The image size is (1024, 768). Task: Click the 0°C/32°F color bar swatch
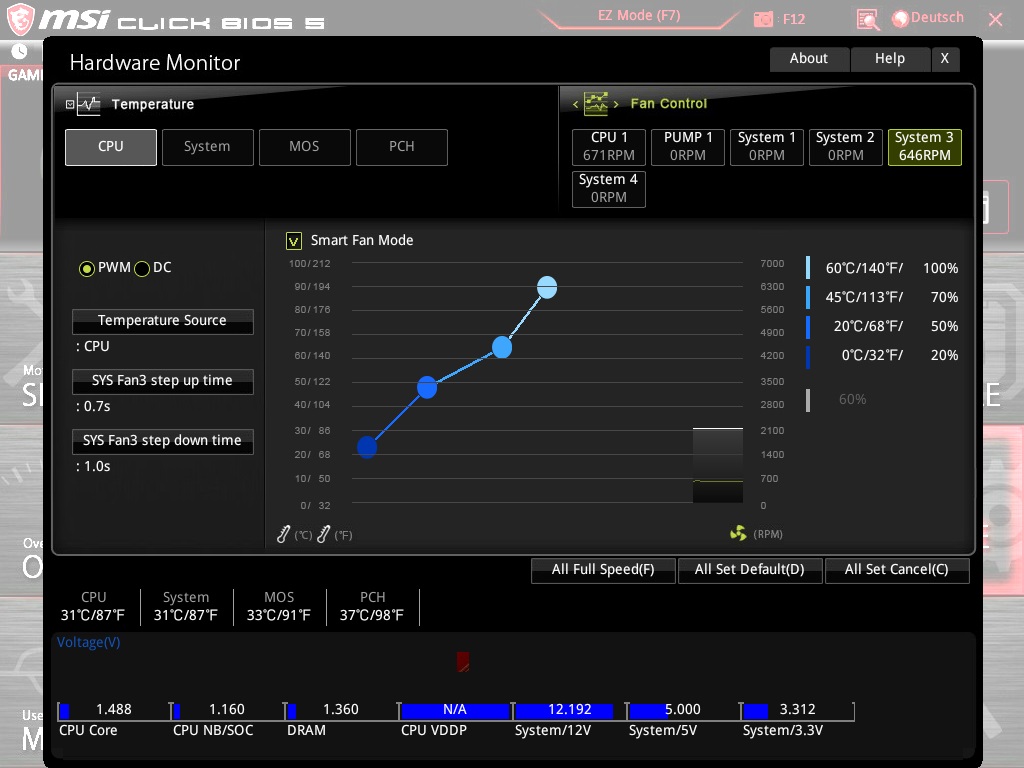808,357
